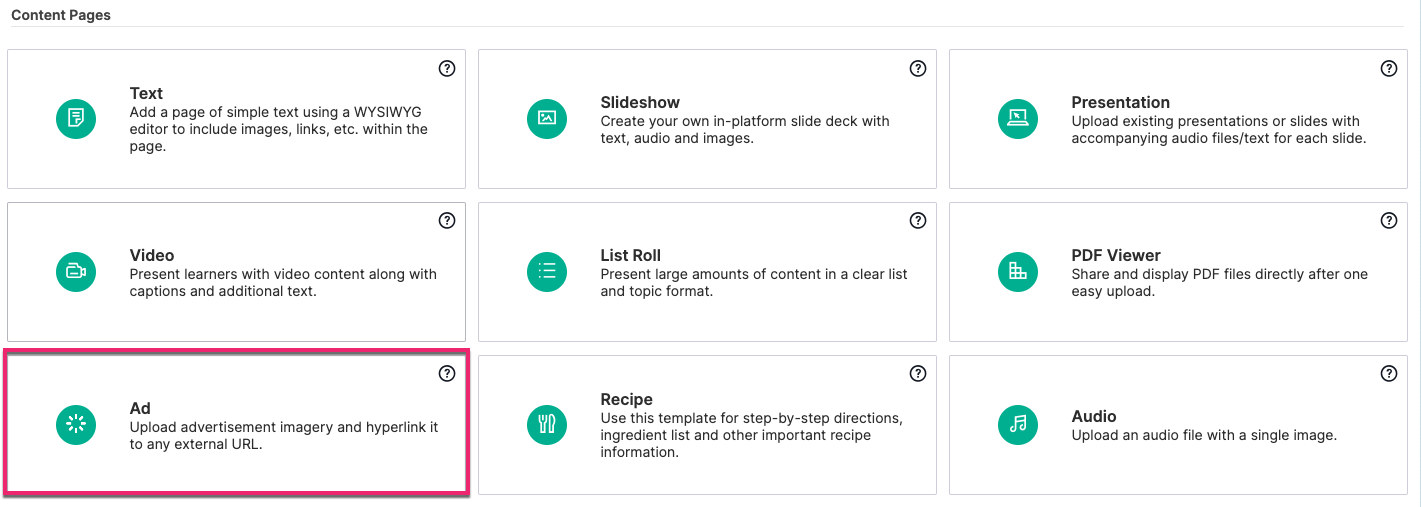Click the List Roll lines icon
Viewport: 1421px width, 507px height.
point(547,271)
